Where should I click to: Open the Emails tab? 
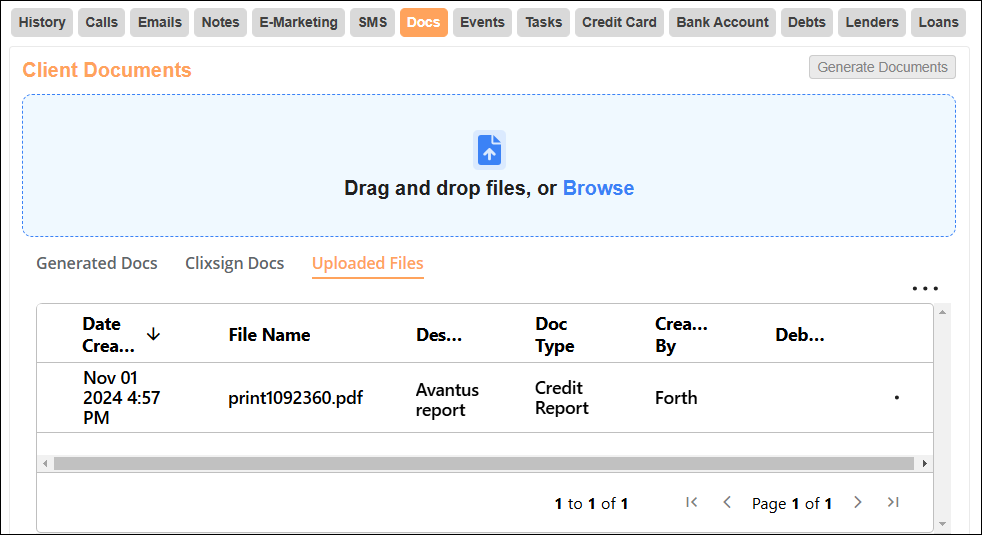[160, 23]
